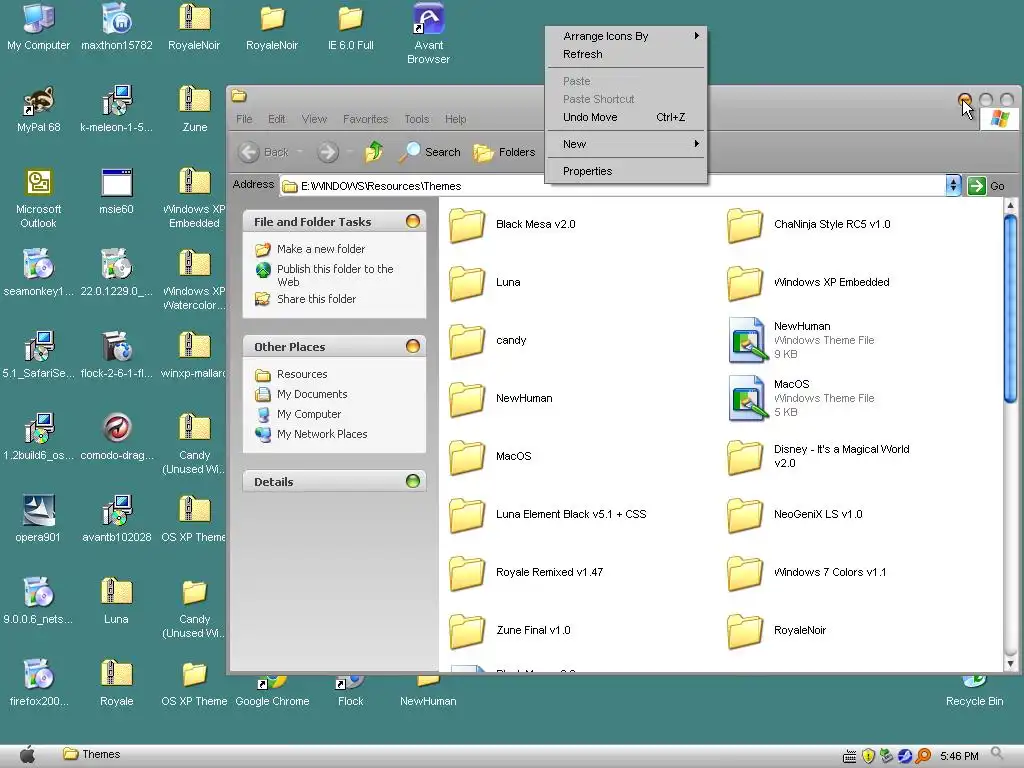Select the Disney Magical World v2.0 folder
Viewport: 1024px width, 768px height.
click(x=818, y=456)
